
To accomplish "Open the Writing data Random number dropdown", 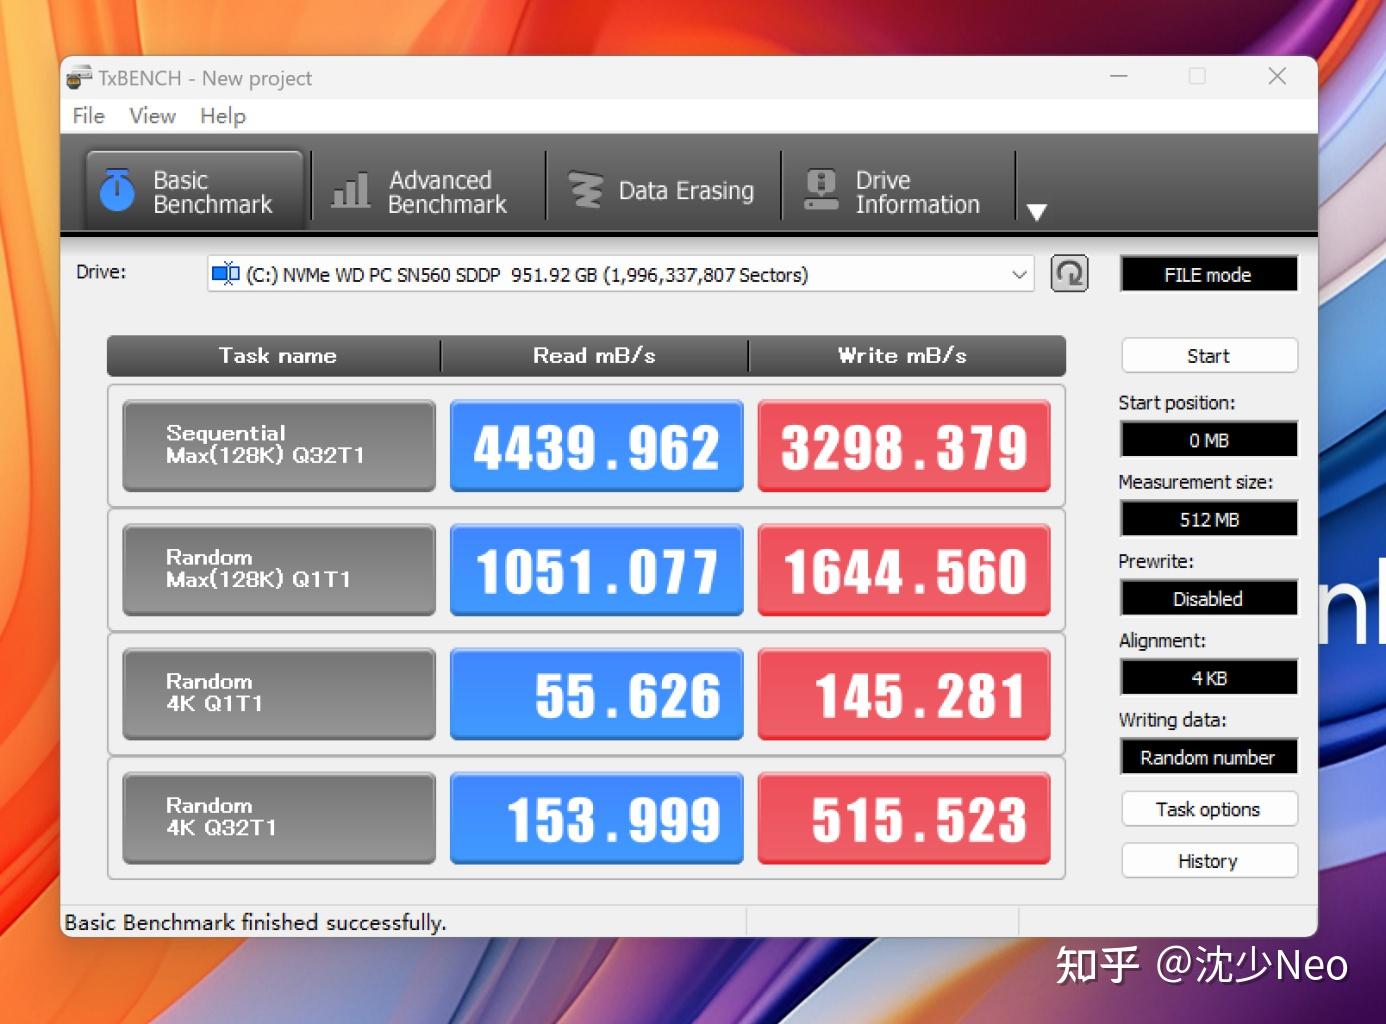I will (x=1209, y=757).
